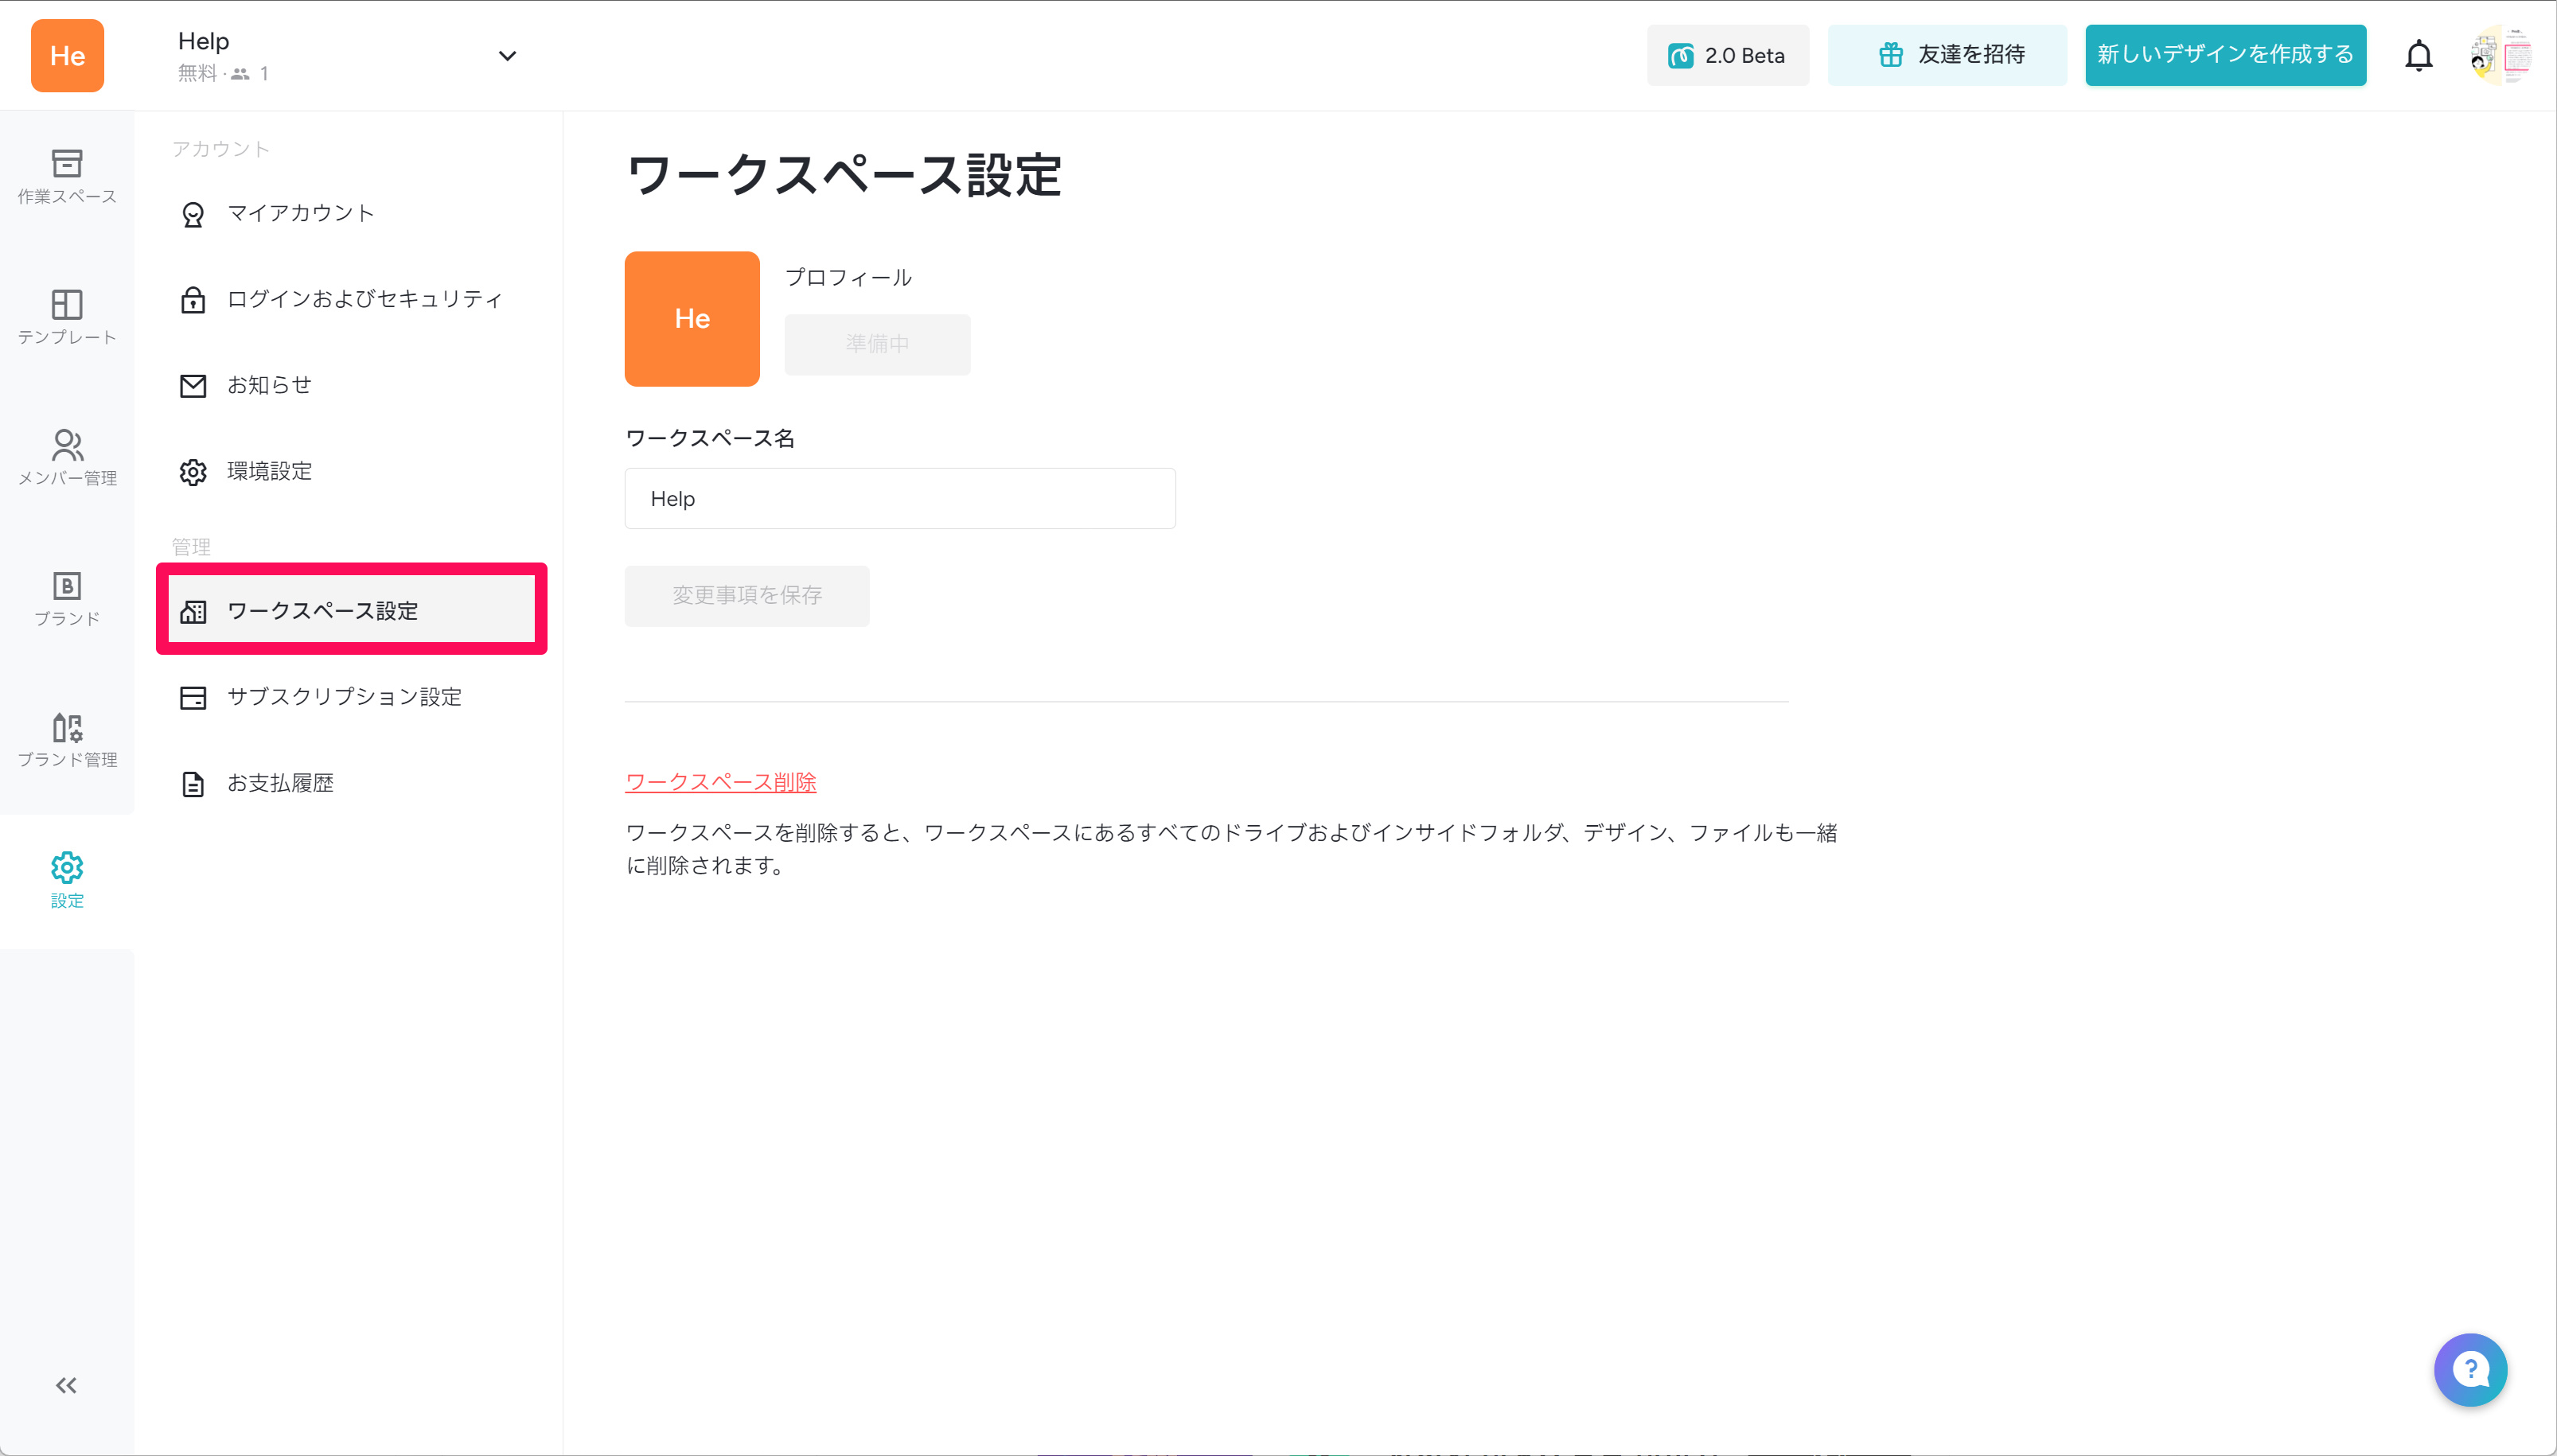Open the user avatar in top right
The height and width of the screenshot is (1456, 2557).
point(2500,56)
